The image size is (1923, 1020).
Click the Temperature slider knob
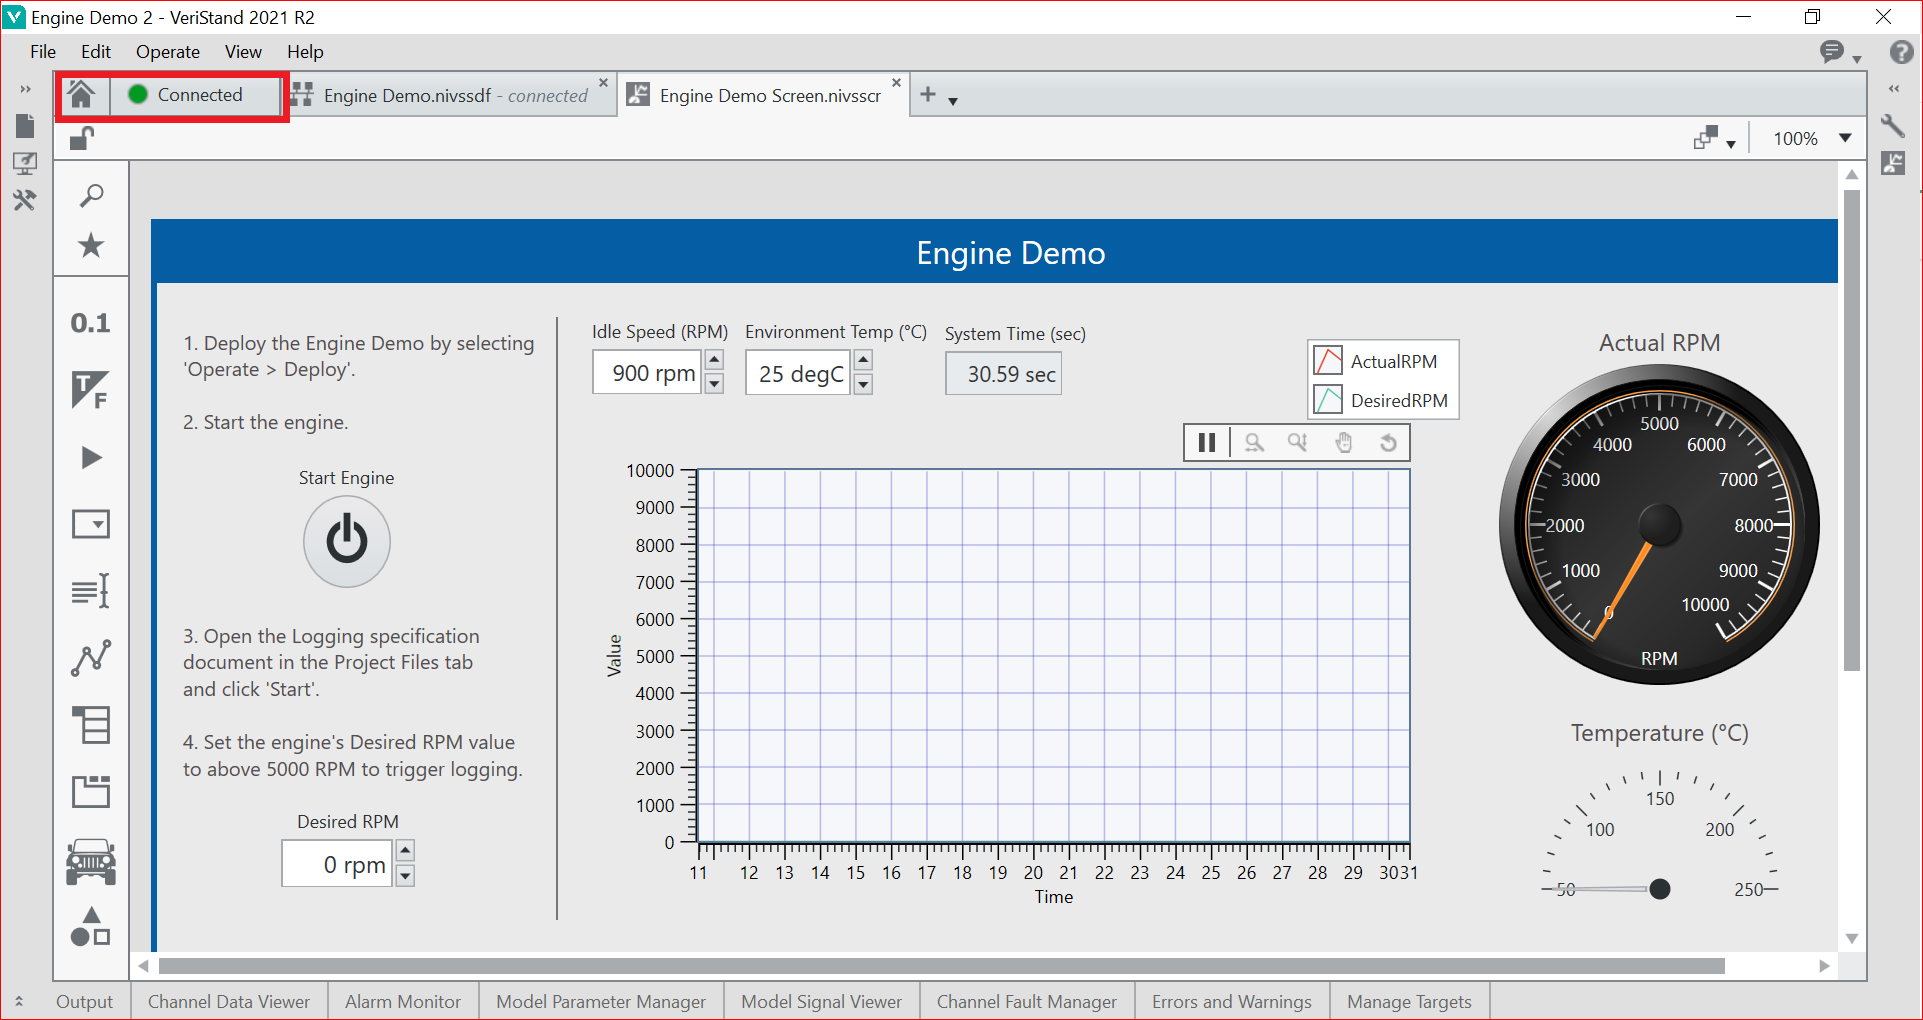(x=1659, y=889)
